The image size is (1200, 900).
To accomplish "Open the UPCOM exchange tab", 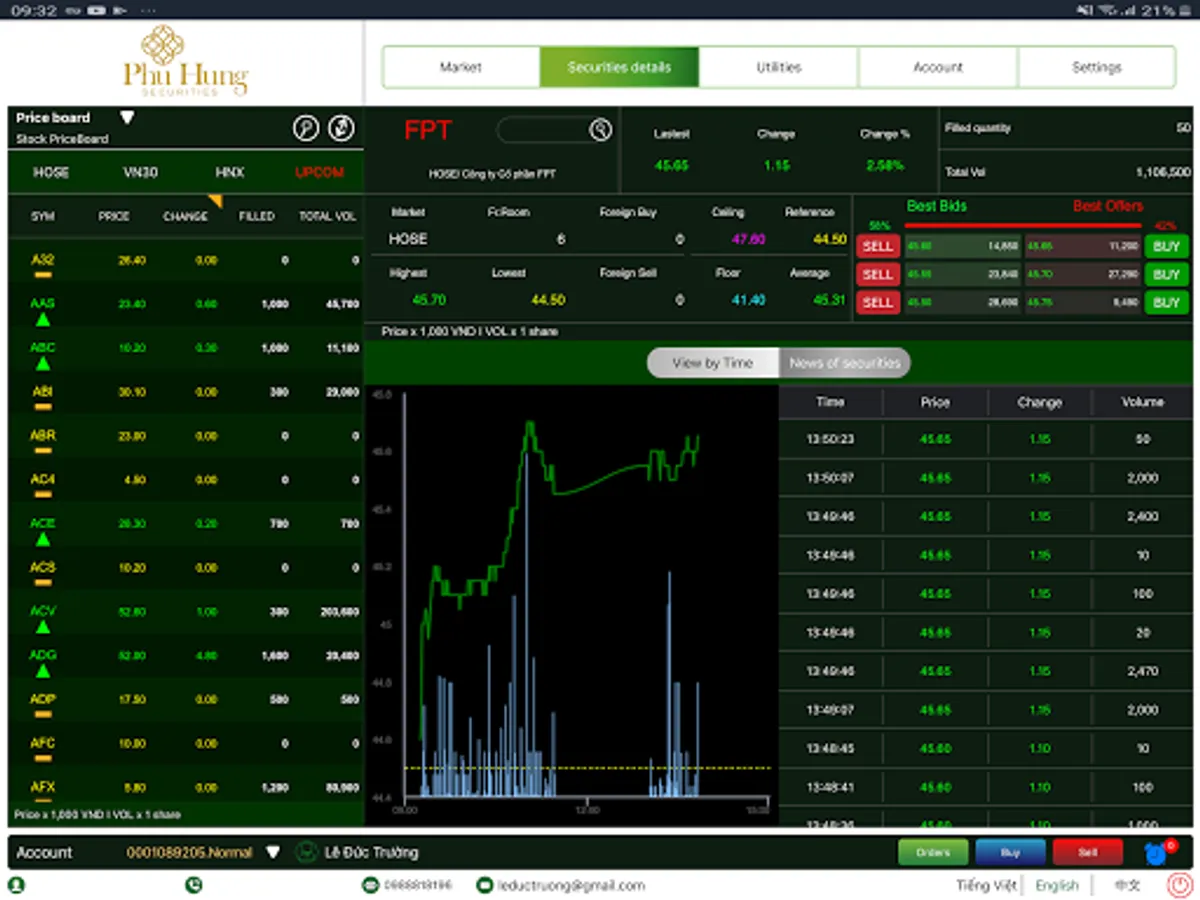I will tap(318, 172).
